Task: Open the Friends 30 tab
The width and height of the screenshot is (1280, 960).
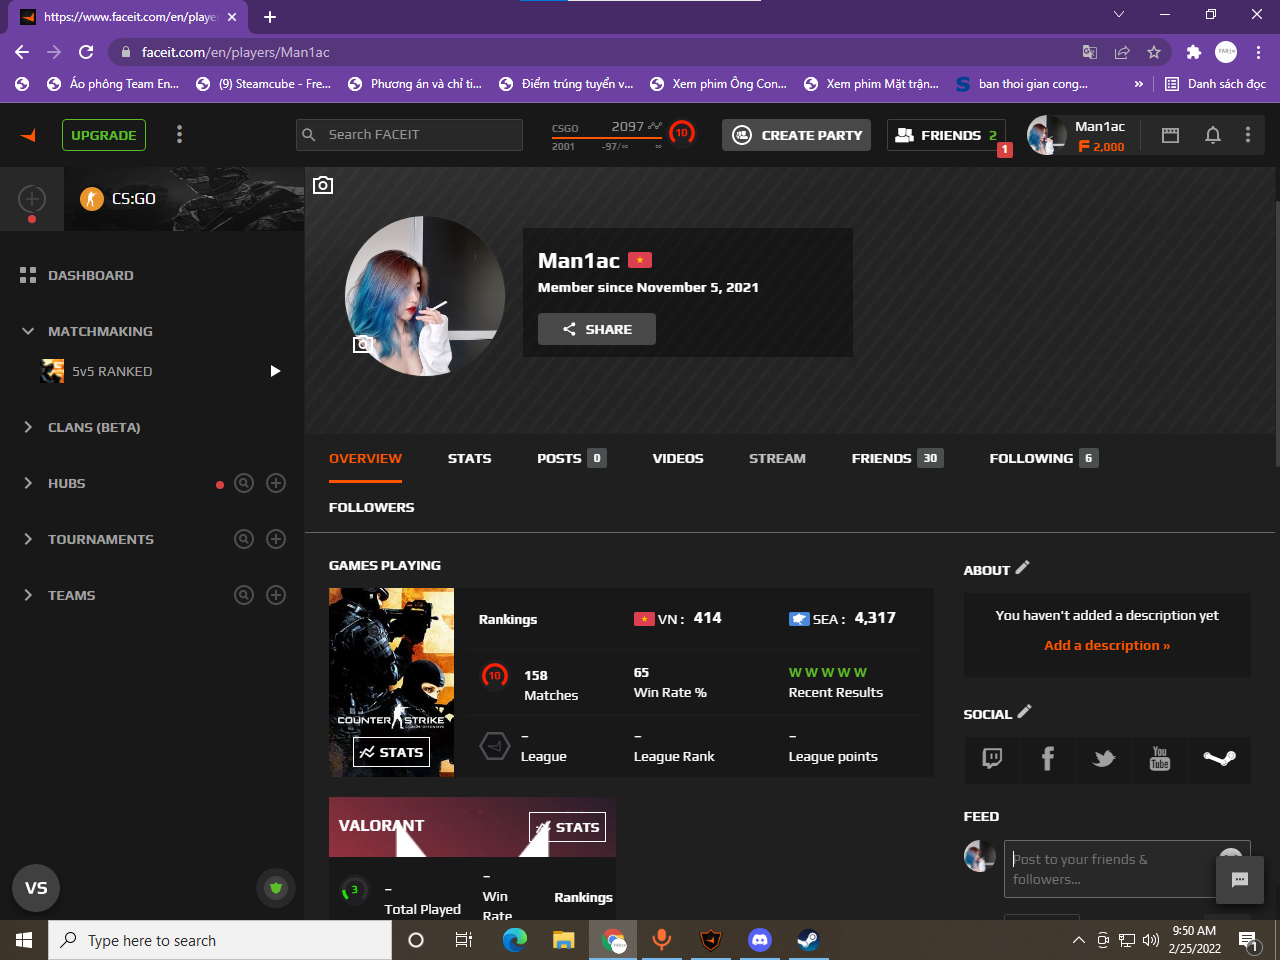Action: tap(897, 458)
